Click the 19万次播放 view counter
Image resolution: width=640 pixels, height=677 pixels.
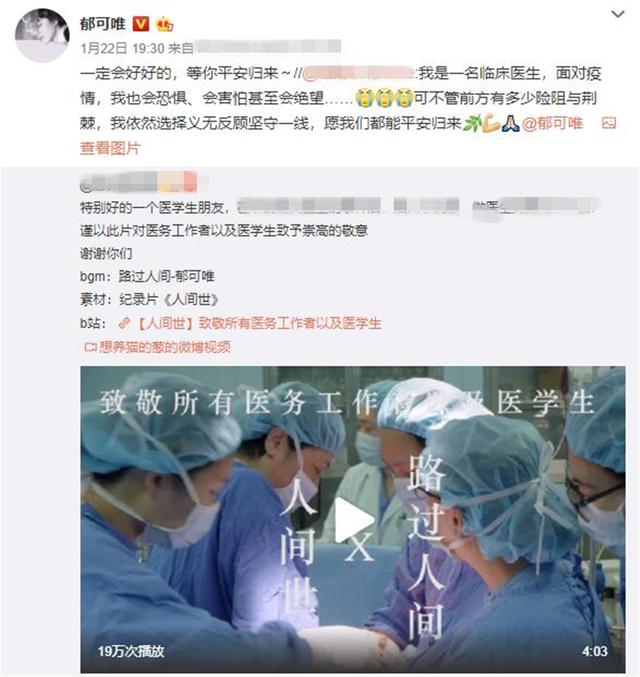(131, 651)
